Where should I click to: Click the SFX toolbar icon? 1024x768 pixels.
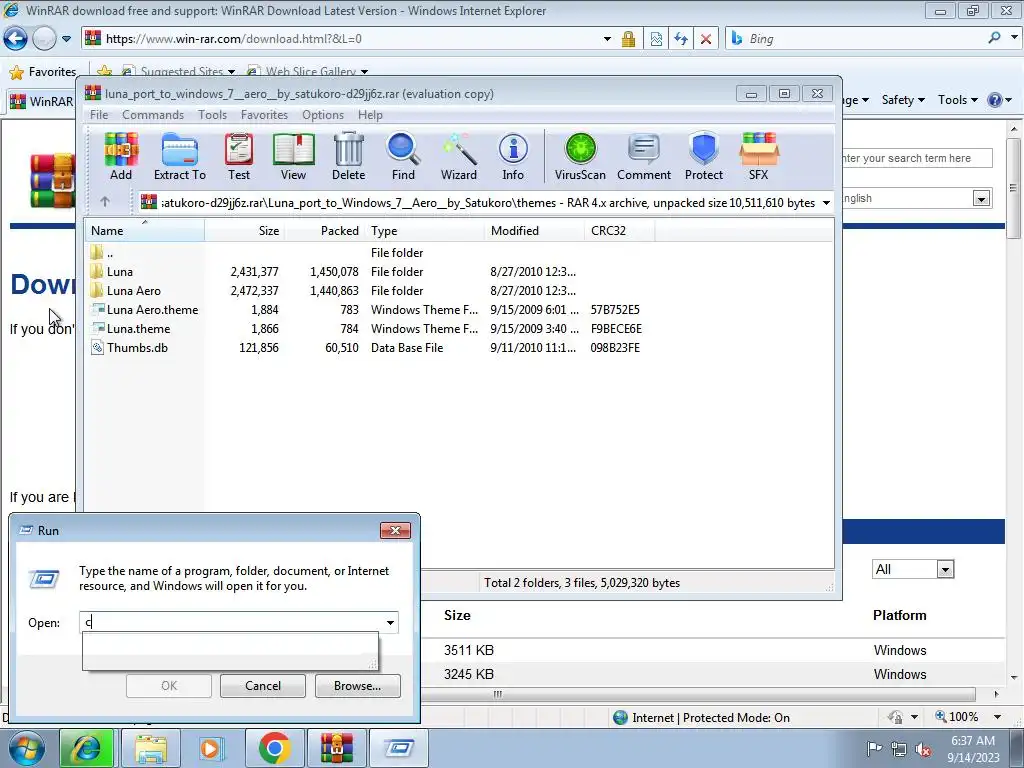tap(759, 156)
